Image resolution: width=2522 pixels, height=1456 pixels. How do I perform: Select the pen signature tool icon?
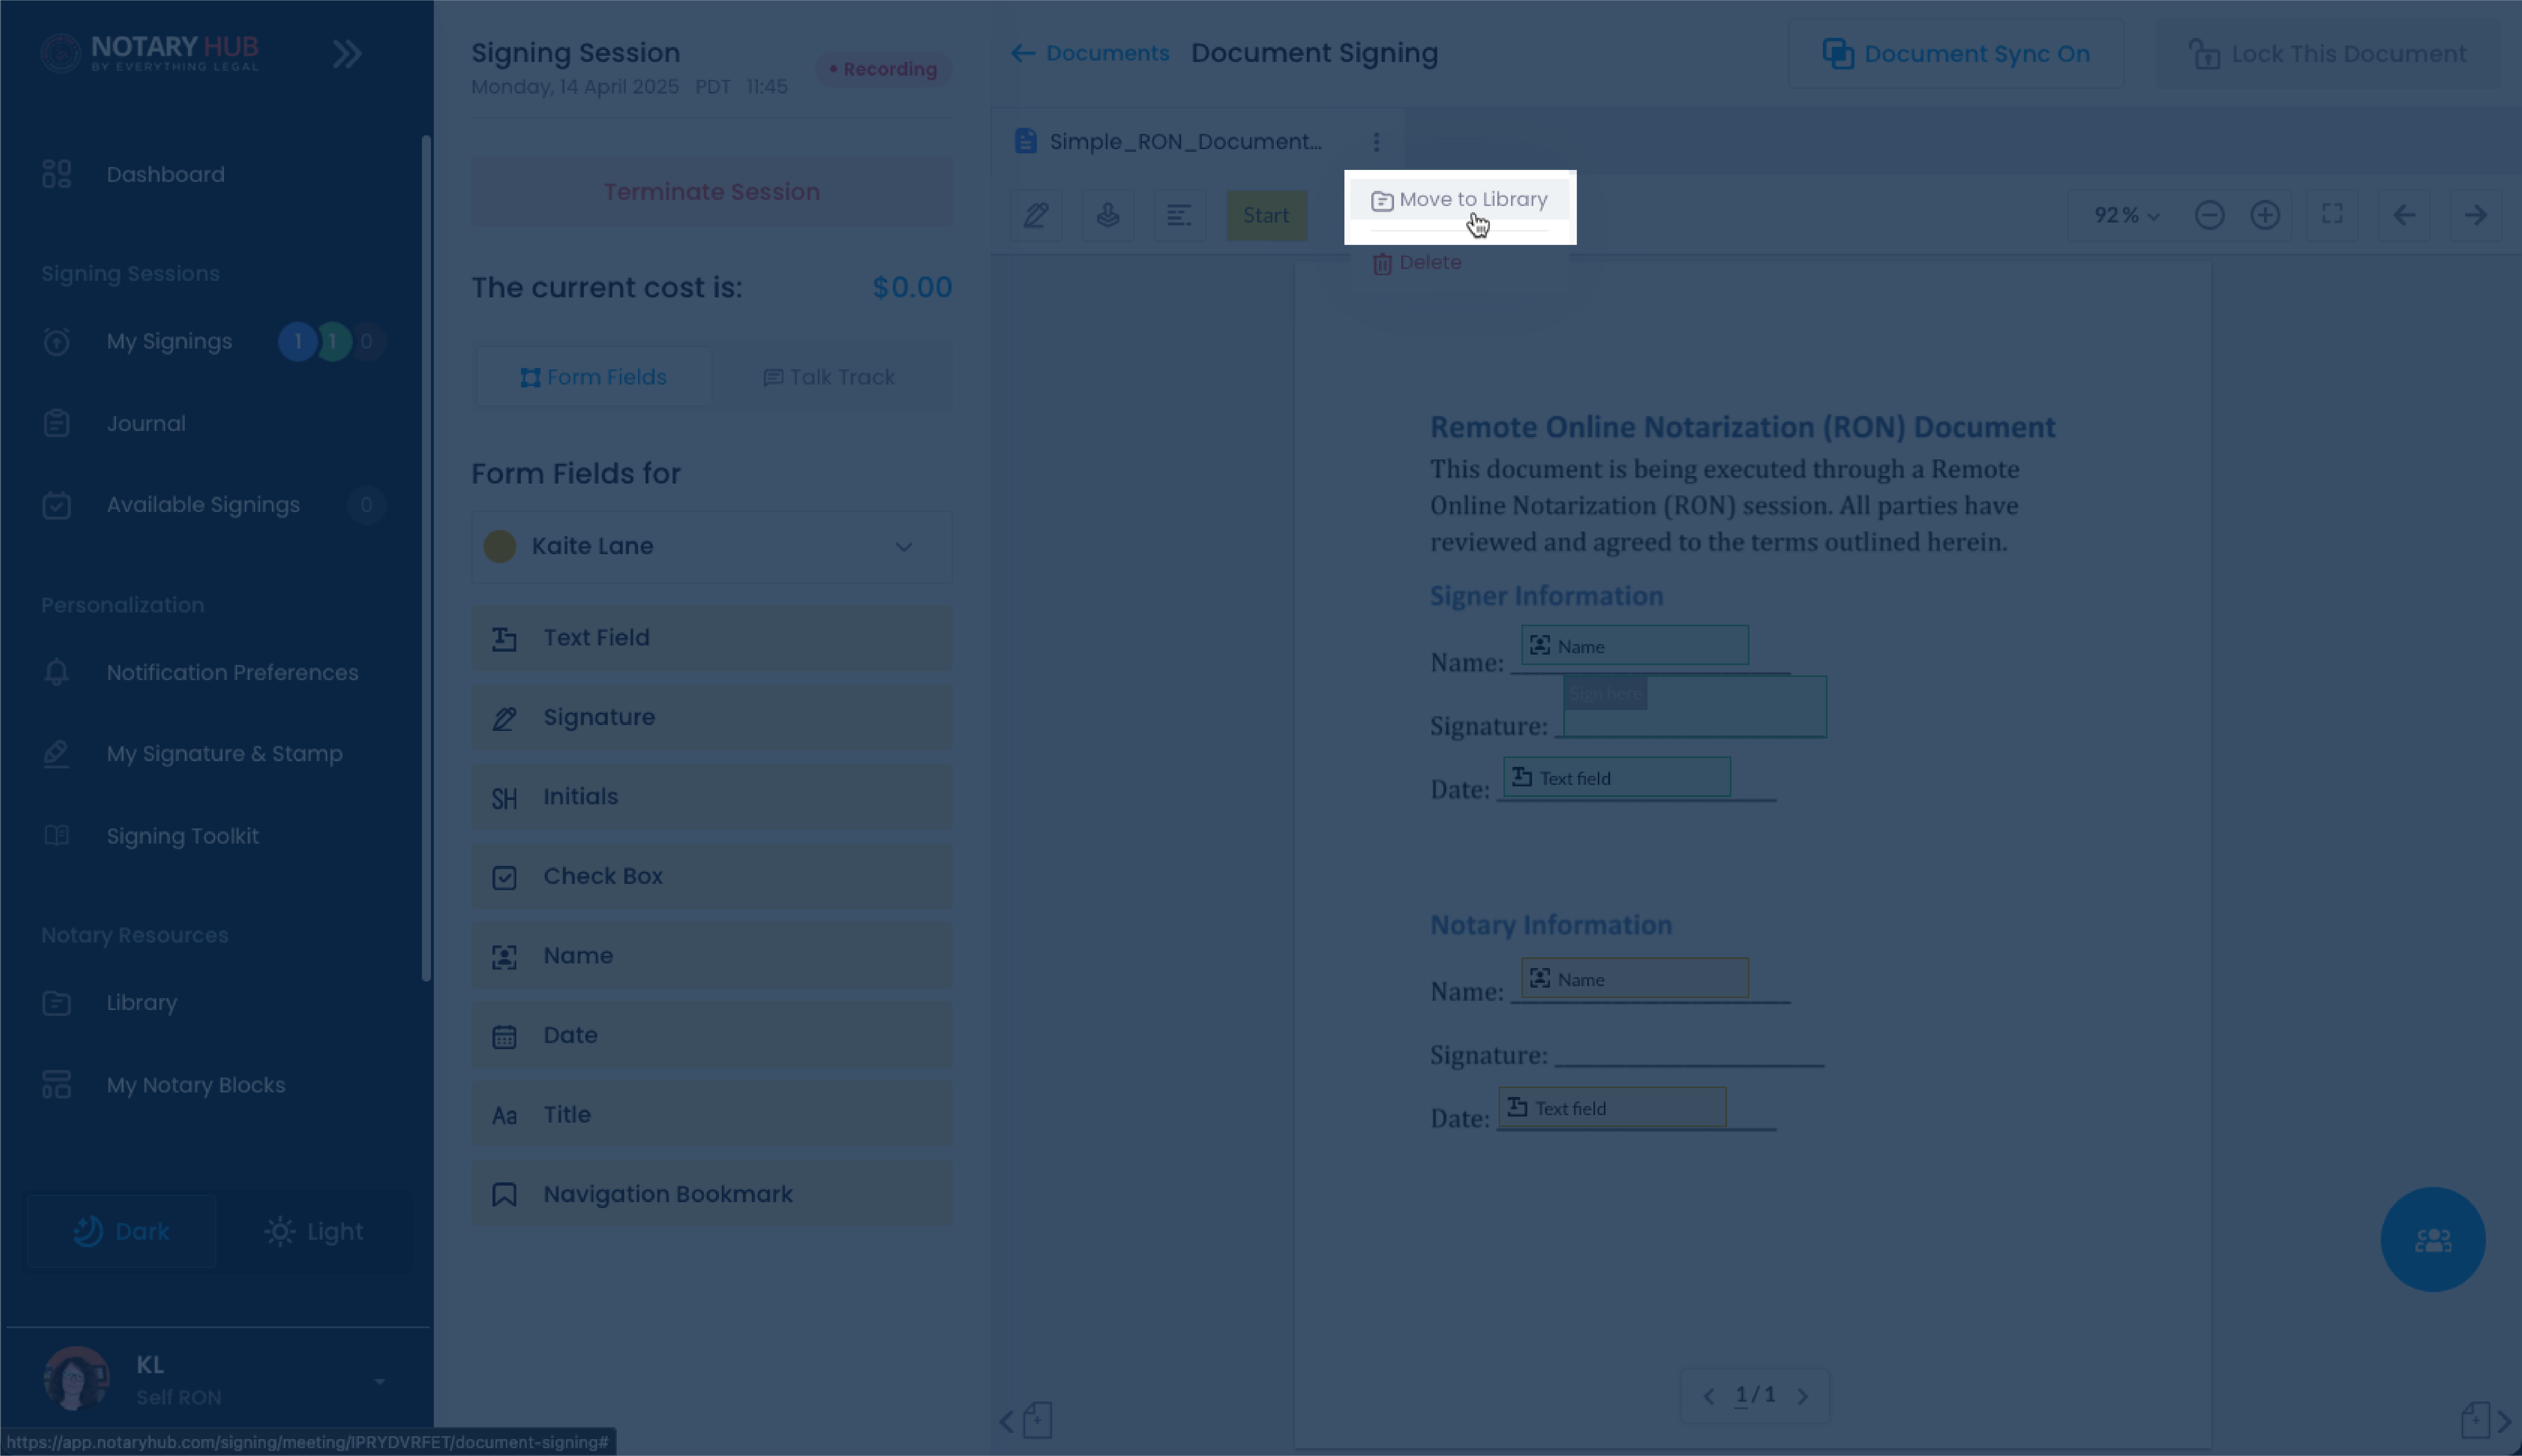tap(1036, 215)
